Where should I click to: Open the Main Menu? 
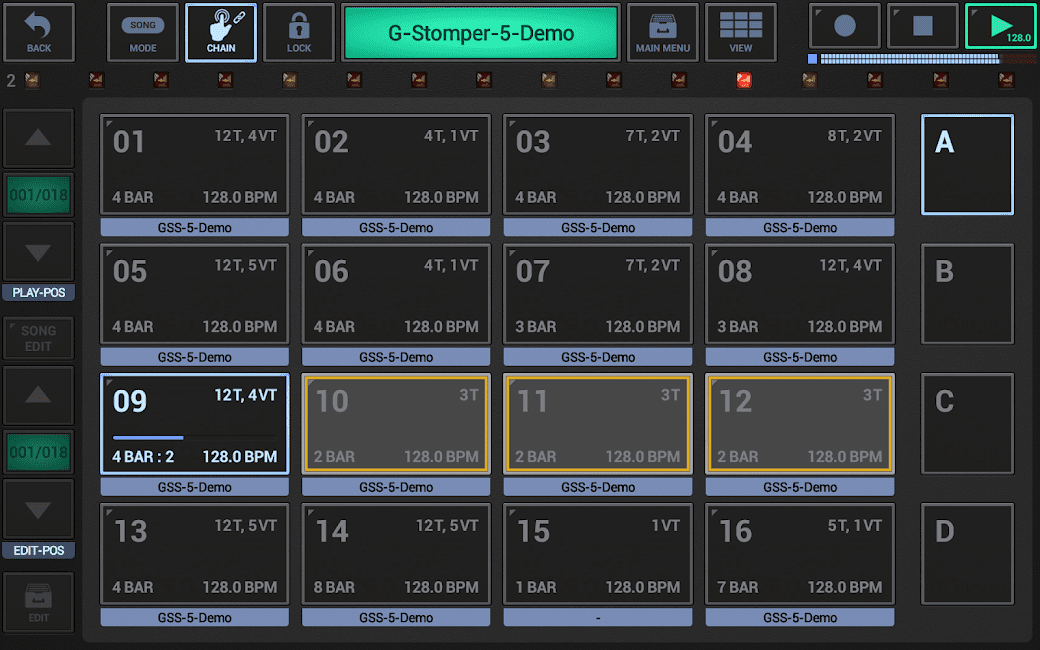point(663,32)
